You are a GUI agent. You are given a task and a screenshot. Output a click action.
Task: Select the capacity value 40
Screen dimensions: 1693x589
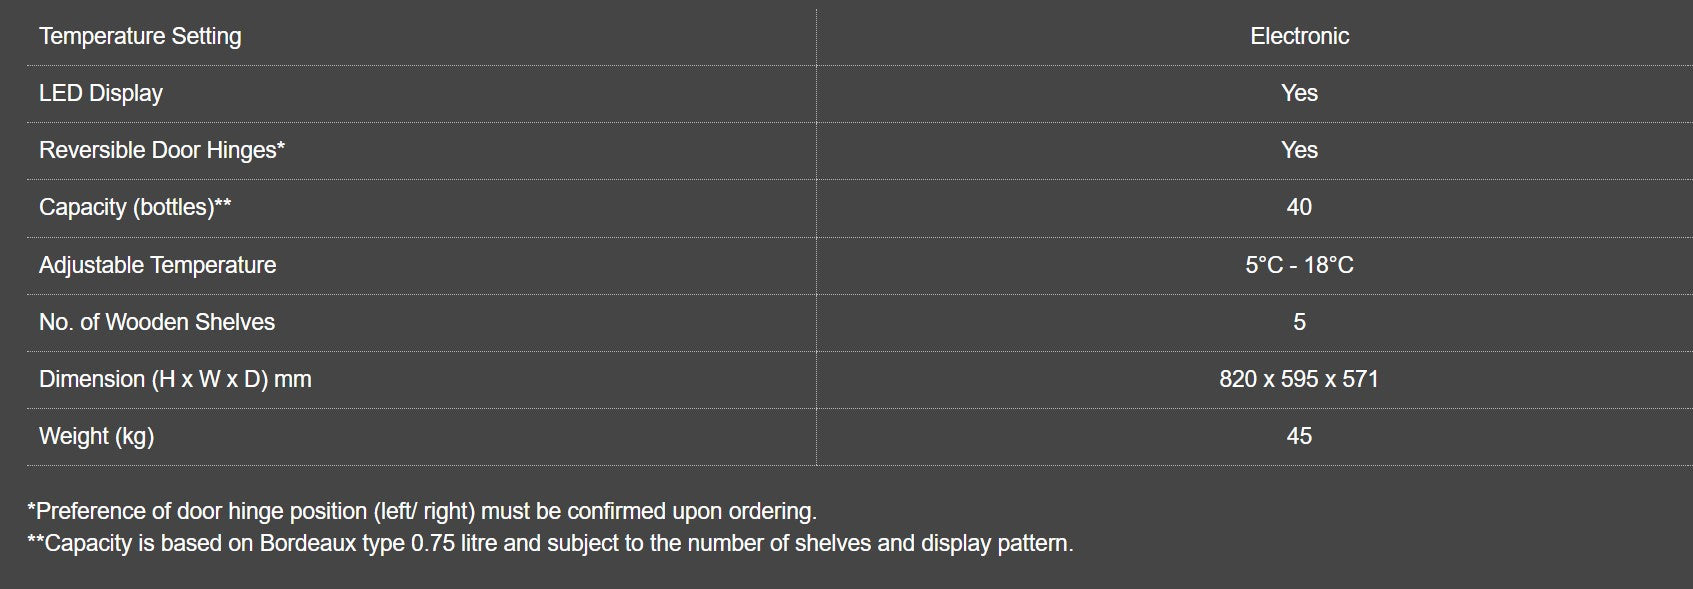tap(1299, 207)
